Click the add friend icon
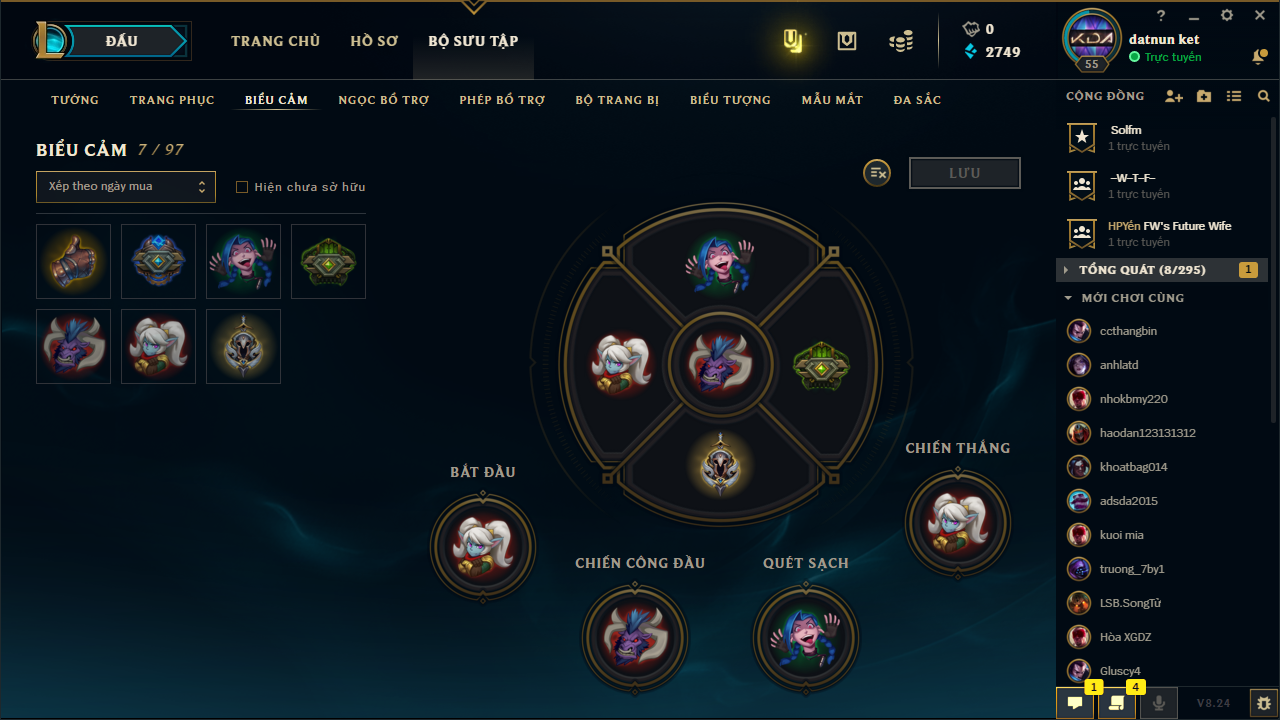The width and height of the screenshot is (1280, 720). 1174,97
